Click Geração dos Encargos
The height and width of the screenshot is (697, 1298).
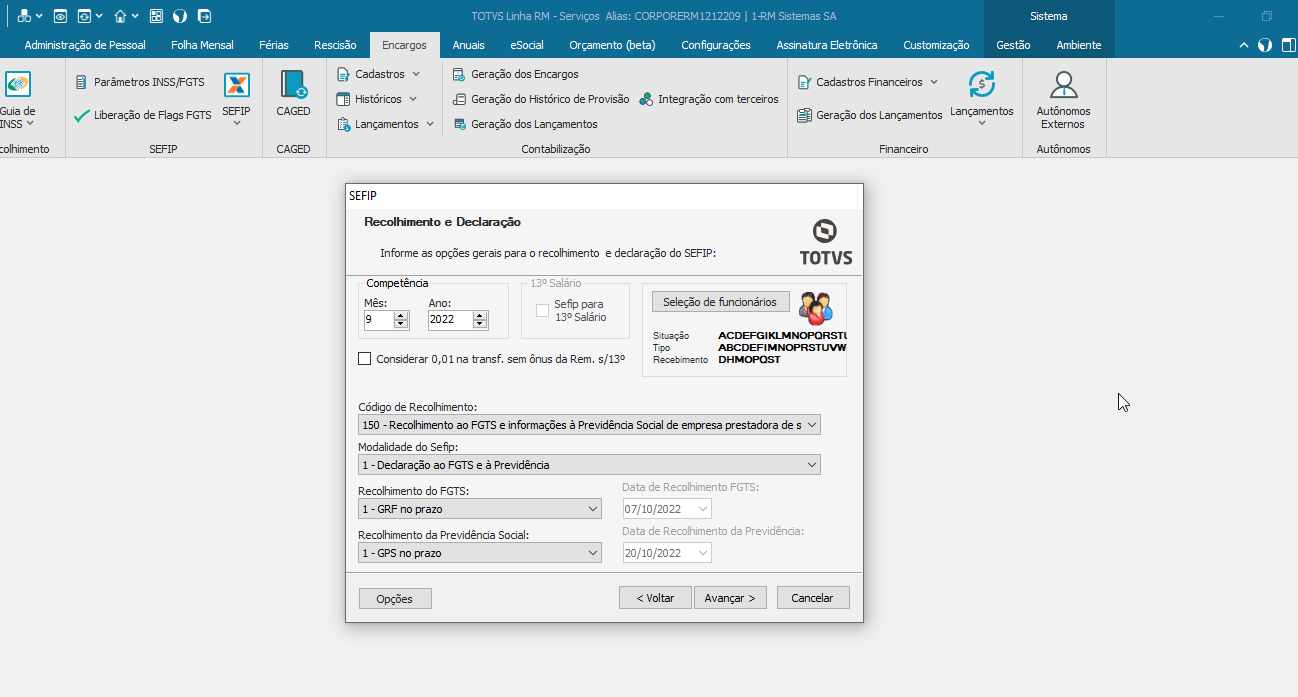[x=515, y=74]
